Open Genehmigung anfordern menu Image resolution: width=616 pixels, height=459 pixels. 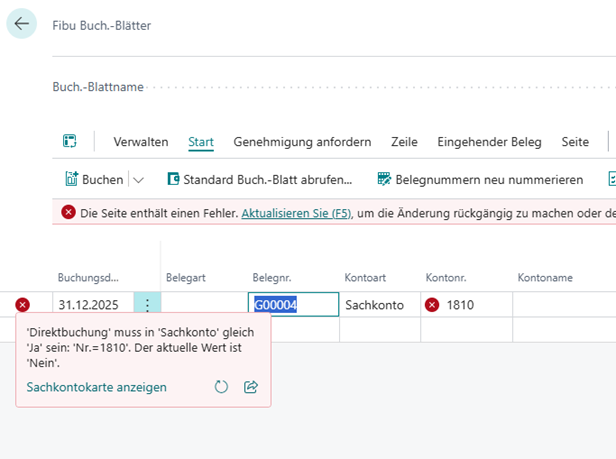tap(302, 141)
